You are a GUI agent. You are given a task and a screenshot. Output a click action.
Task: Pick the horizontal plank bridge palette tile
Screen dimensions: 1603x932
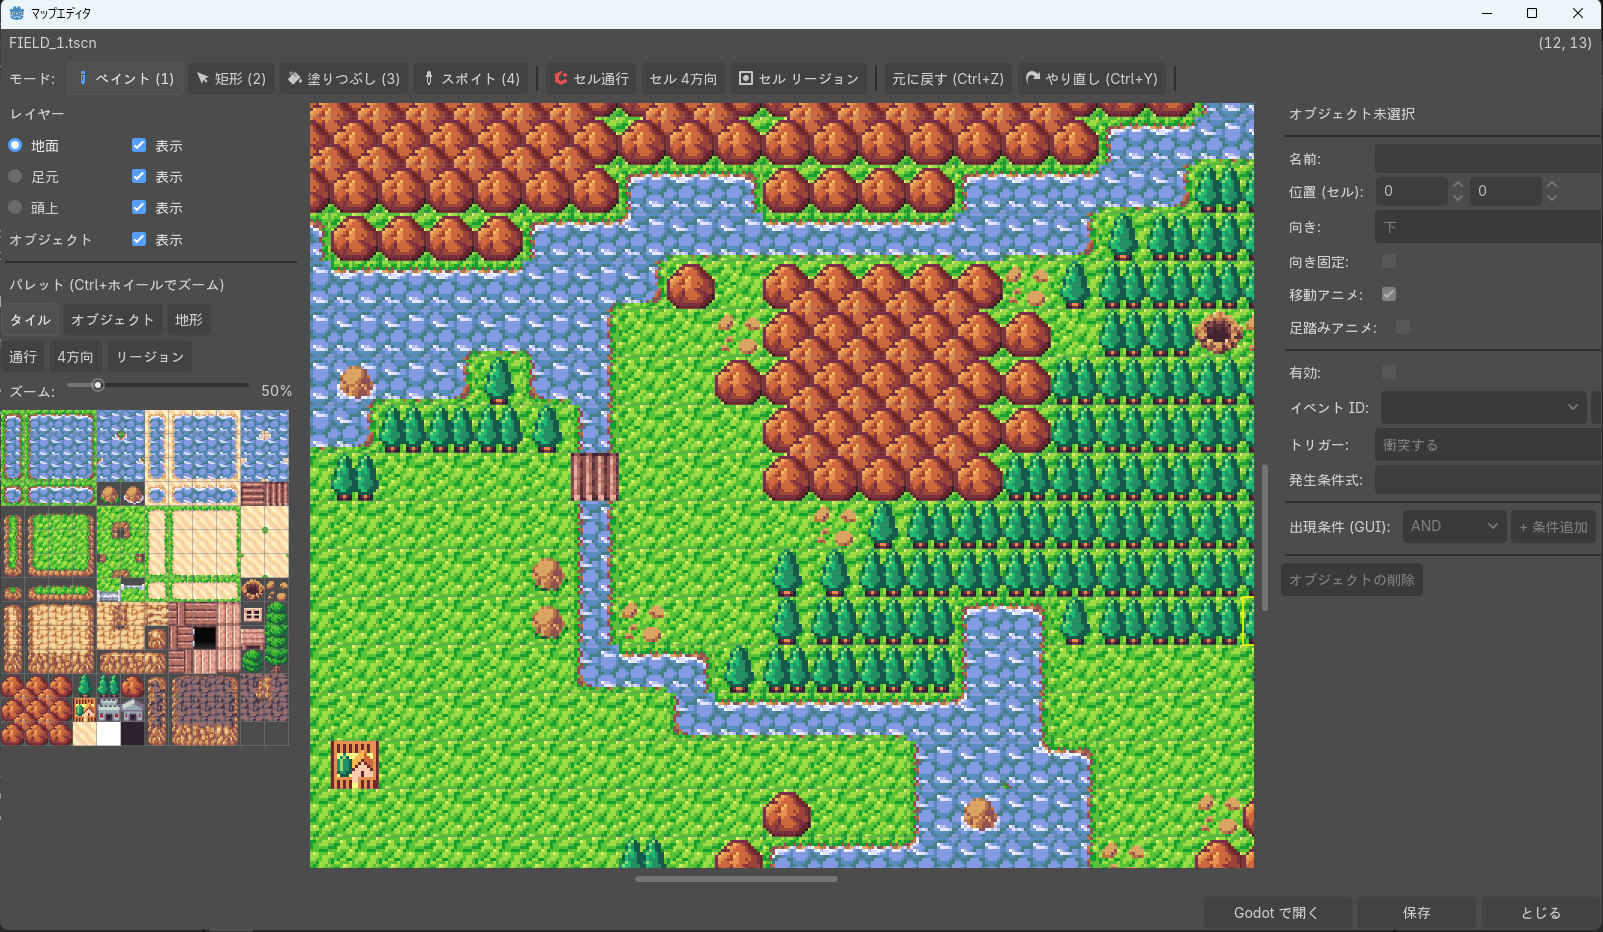click(253, 494)
